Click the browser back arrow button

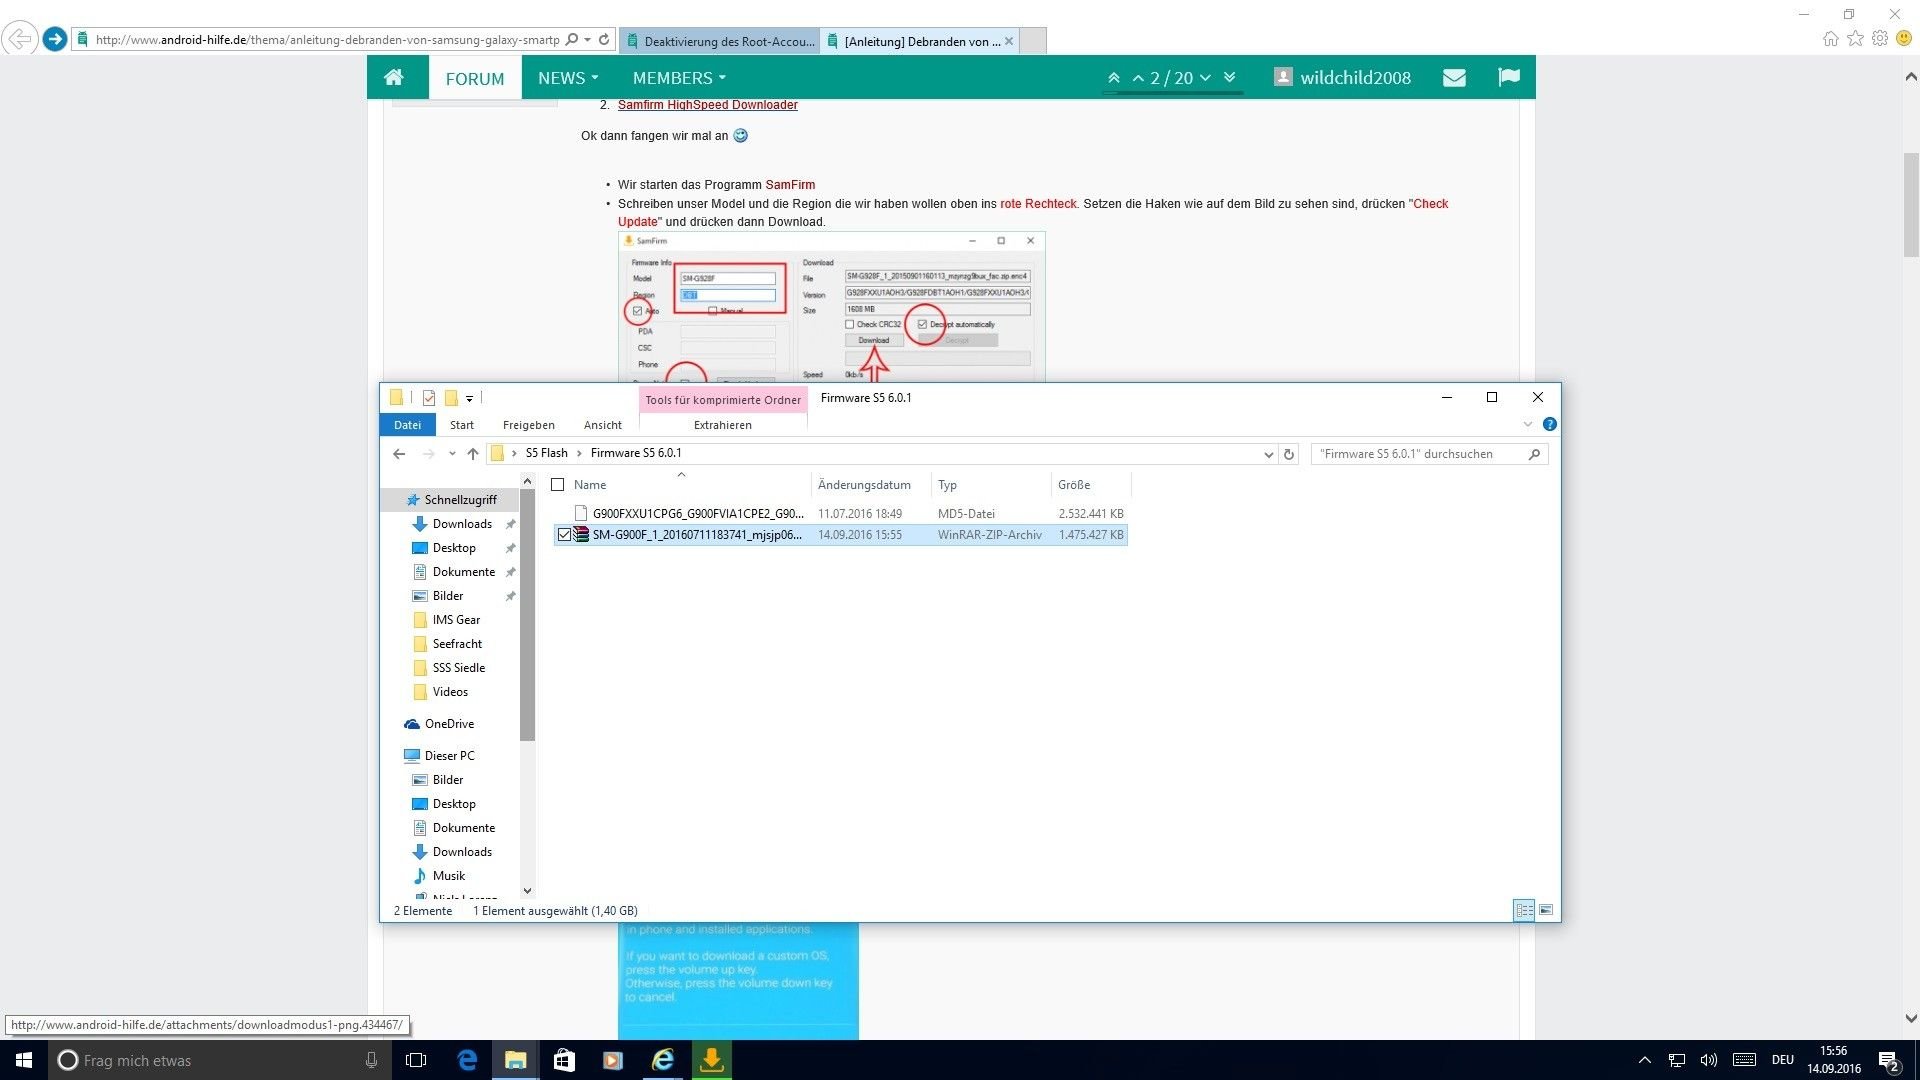19,39
